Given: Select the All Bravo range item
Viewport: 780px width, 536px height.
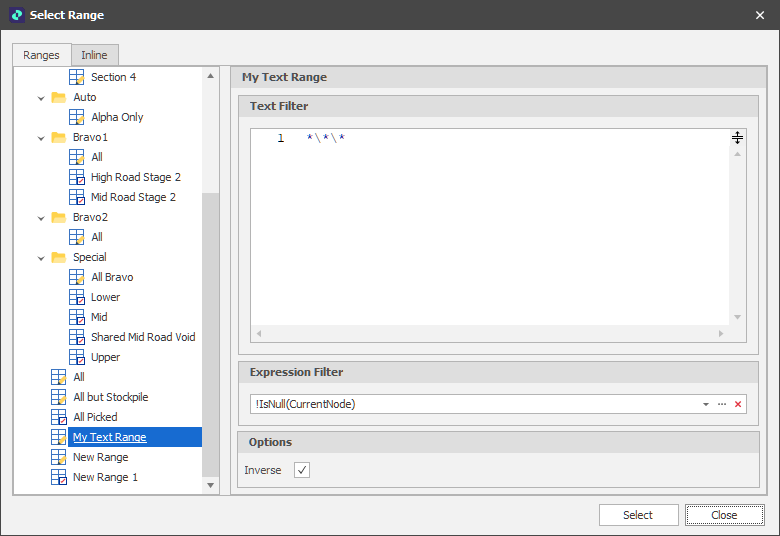Looking at the screenshot, I should [x=112, y=277].
